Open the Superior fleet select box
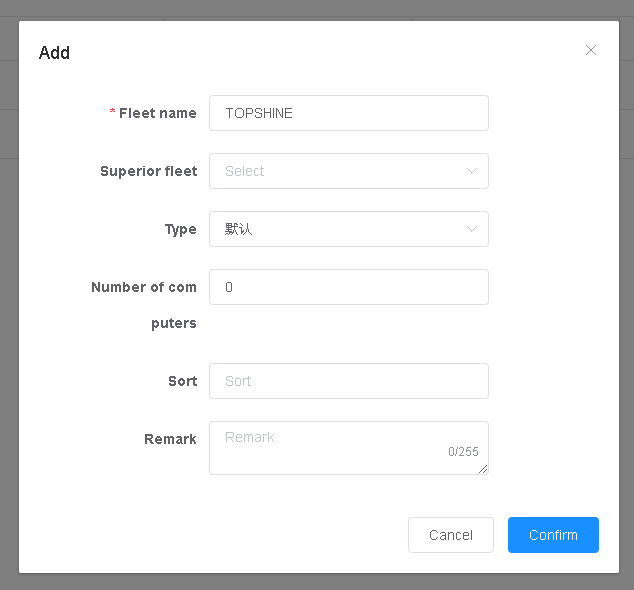Image resolution: width=634 pixels, height=590 pixels. (338, 171)
